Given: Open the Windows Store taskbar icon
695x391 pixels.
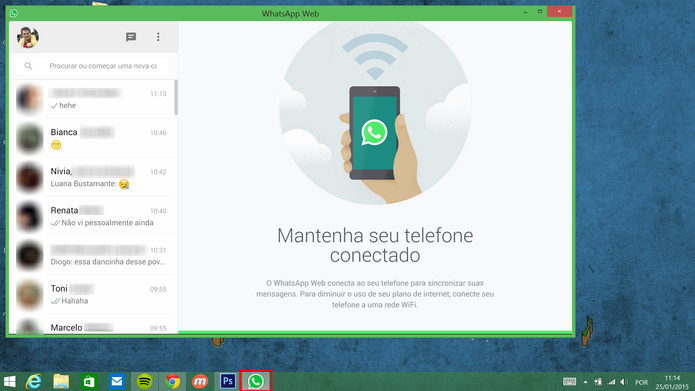Looking at the screenshot, I should 89,381.
